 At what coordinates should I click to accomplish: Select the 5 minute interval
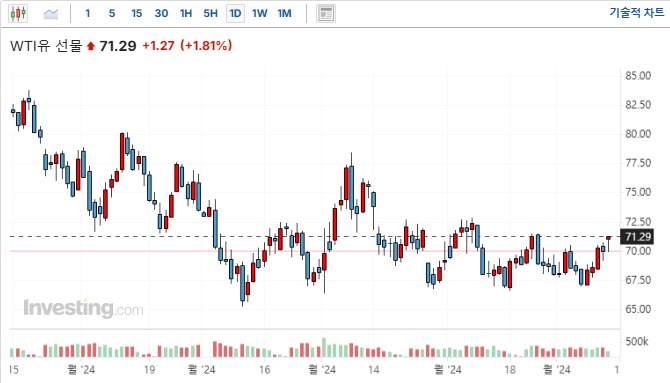(112, 14)
